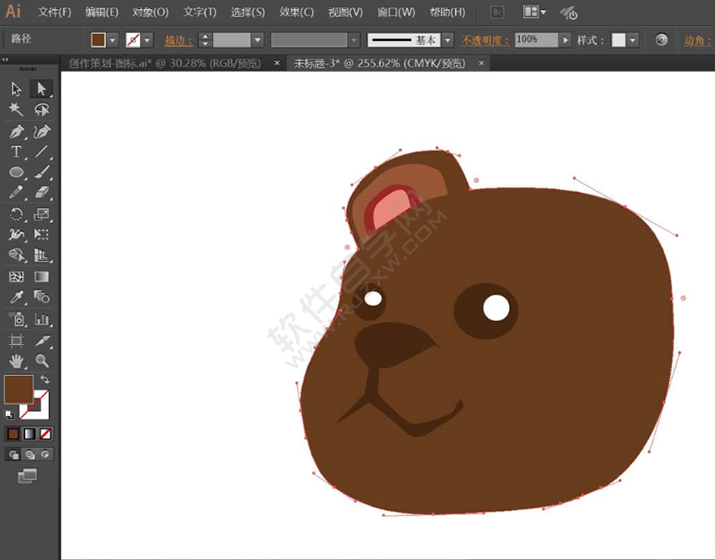Activate the Hand tool
This screenshot has height=560, width=715.
coord(16,360)
